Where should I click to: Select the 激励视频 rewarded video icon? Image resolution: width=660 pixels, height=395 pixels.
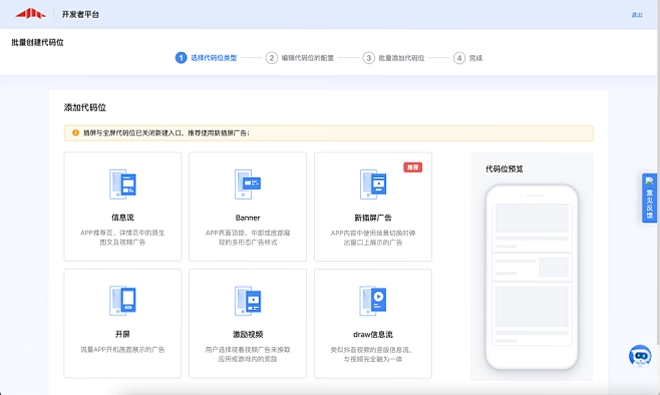(x=248, y=301)
